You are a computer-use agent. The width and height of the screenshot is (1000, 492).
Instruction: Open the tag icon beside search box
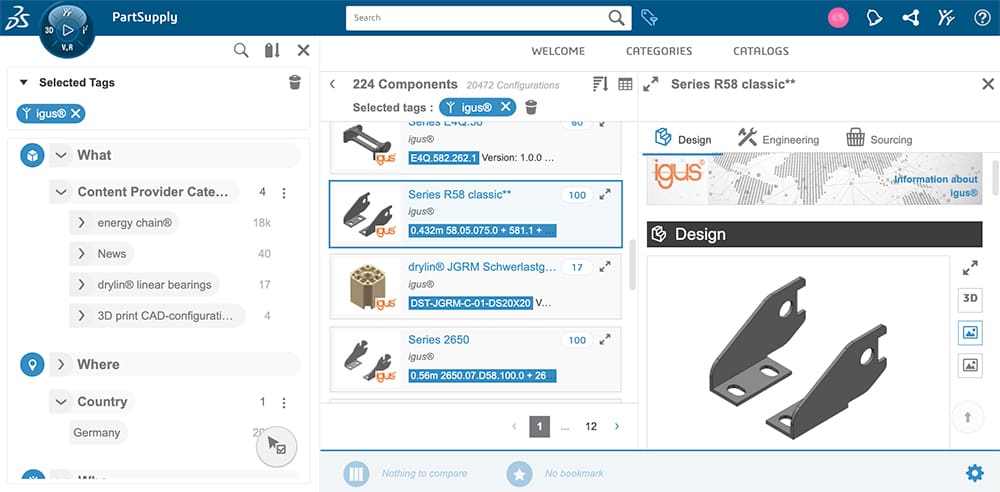pyautogui.click(x=649, y=18)
